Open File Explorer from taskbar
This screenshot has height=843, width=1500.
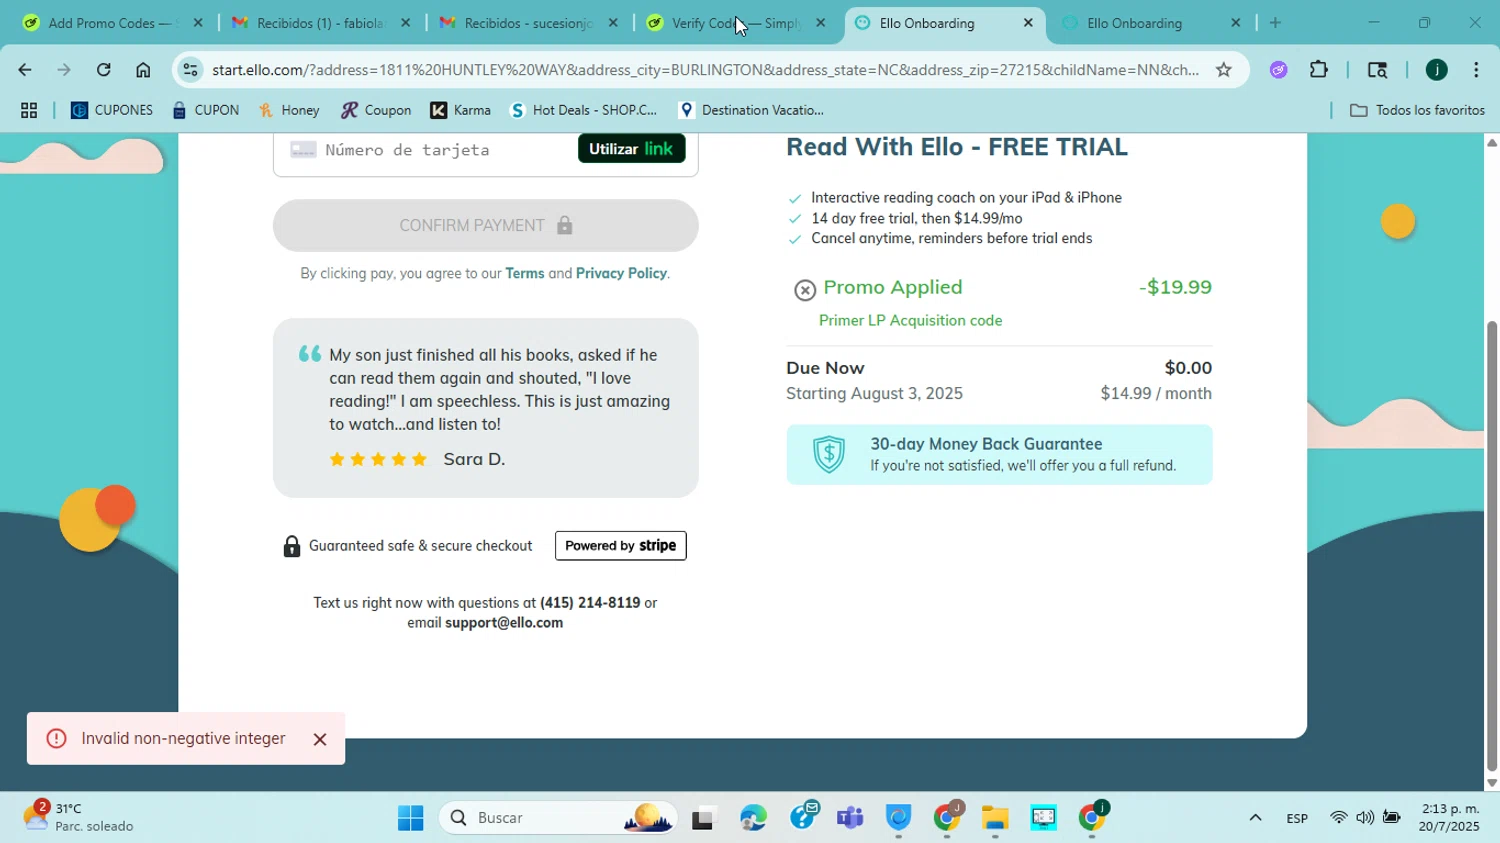[995, 818]
